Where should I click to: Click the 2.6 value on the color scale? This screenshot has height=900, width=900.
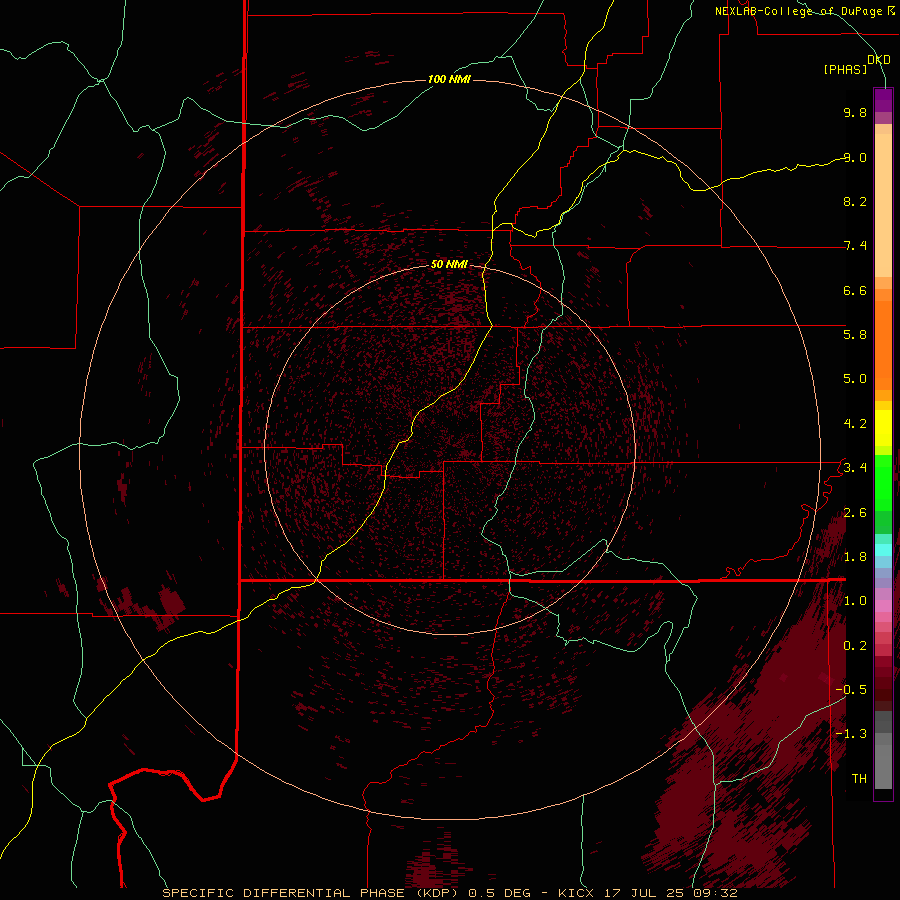click(855, 513)
